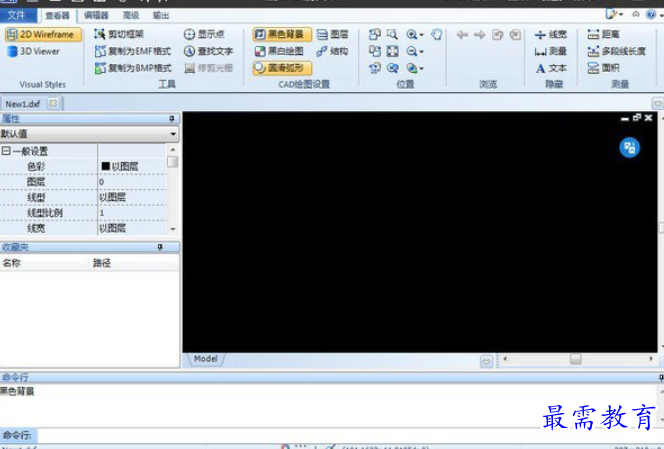The image size is (664, 449).
Task: Pin the 收藏夹 favorites panel
Action: (160, 247)
